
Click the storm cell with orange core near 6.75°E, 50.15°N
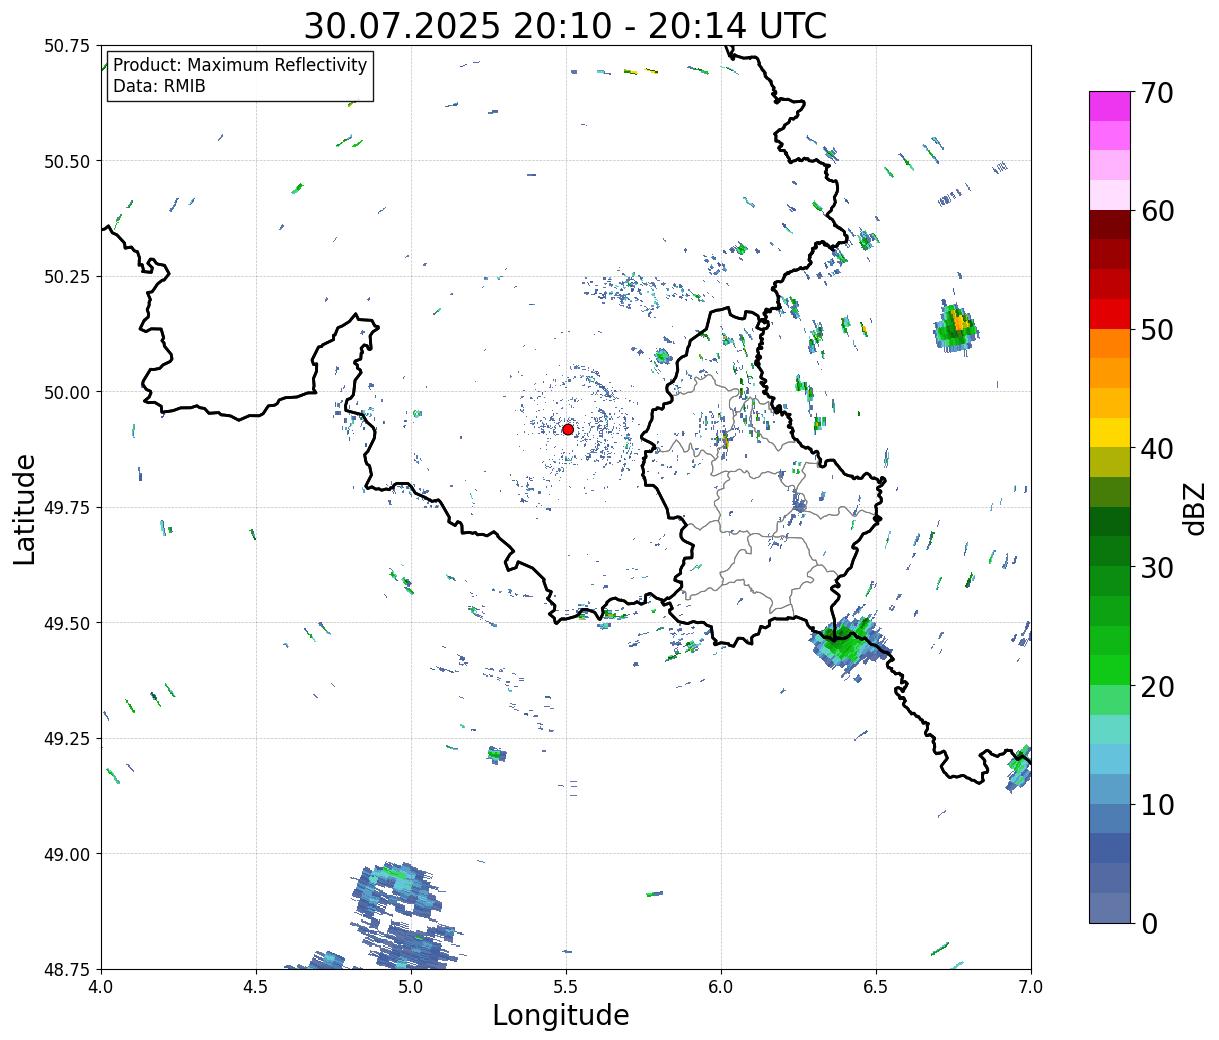click(x=956, y=327)
